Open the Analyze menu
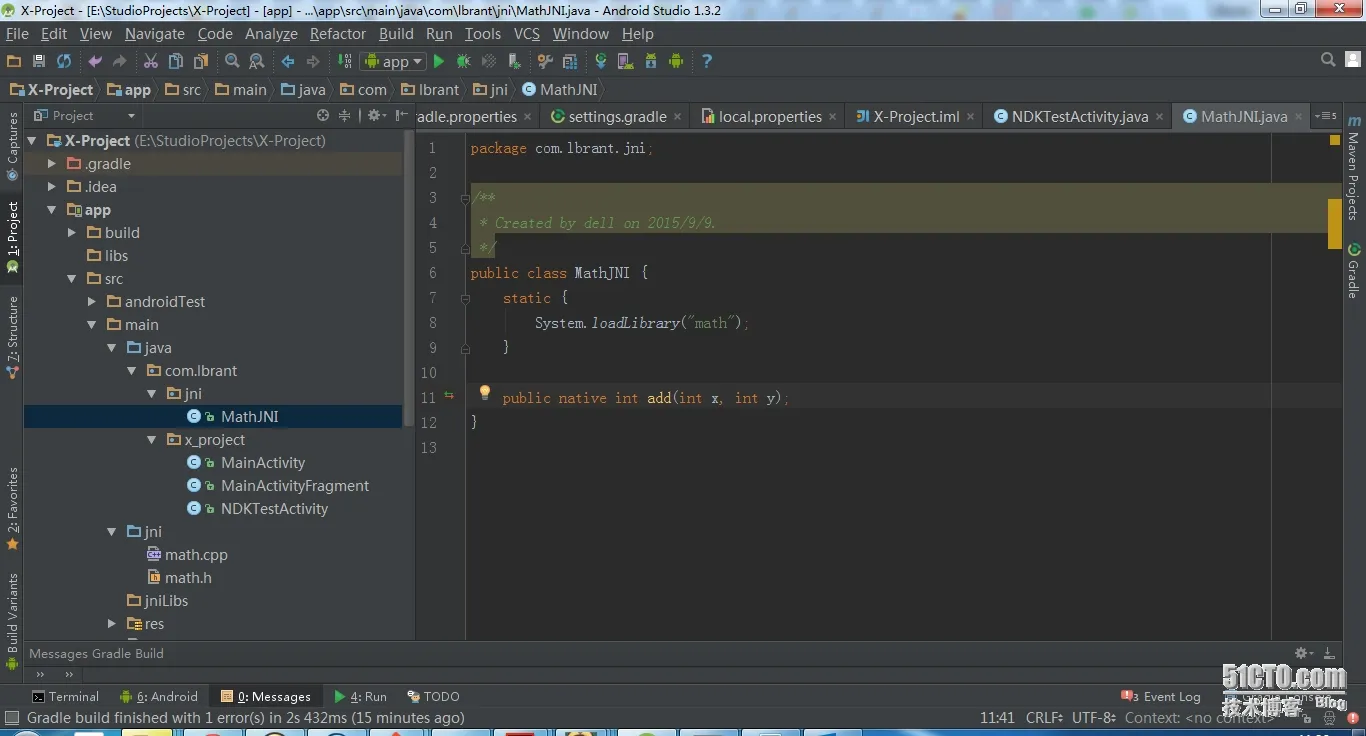This screenshot has width=1366, height=736. (x=271, y=34)
